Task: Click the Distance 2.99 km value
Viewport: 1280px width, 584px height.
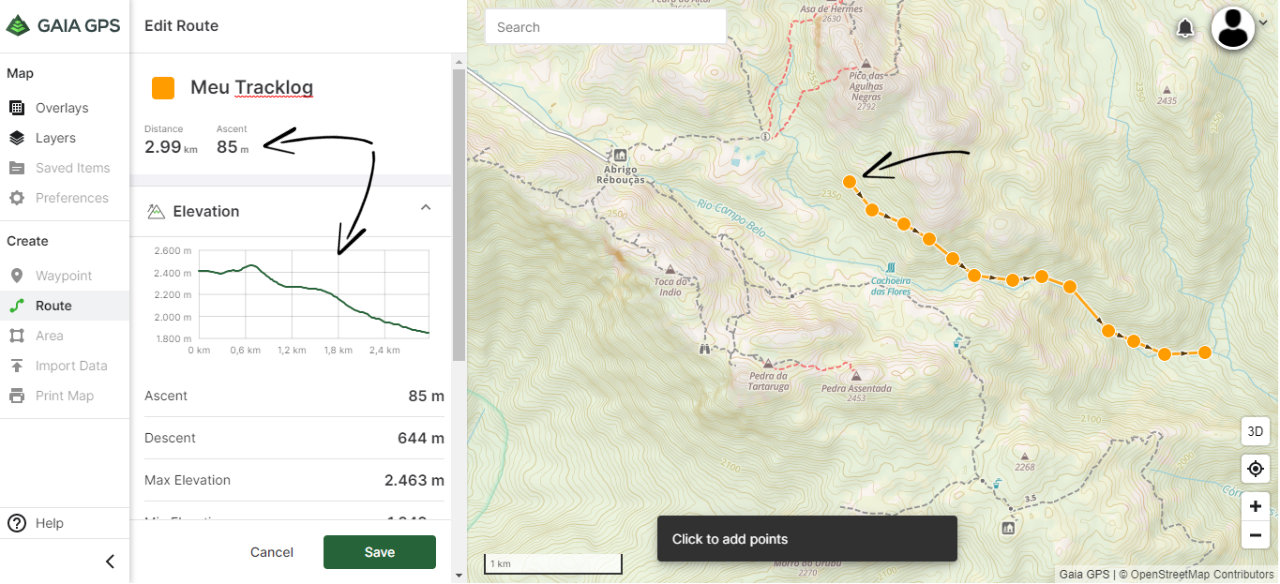Action: click(171, 147)
